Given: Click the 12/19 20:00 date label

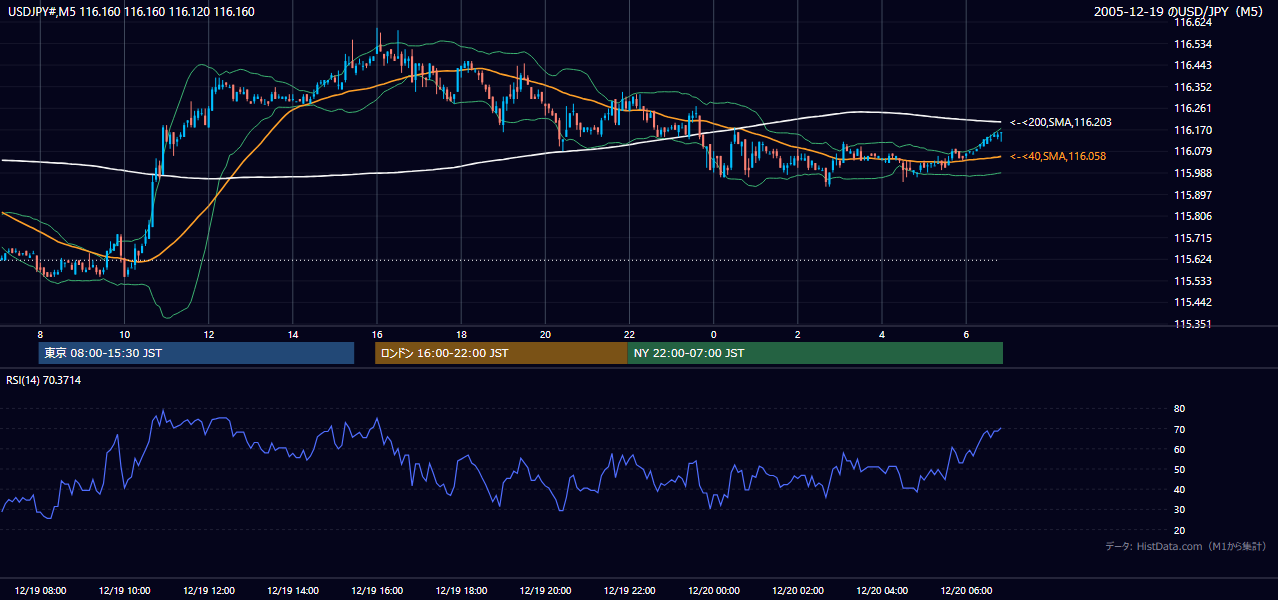Looking at the screenshot, I should [545, 591].
